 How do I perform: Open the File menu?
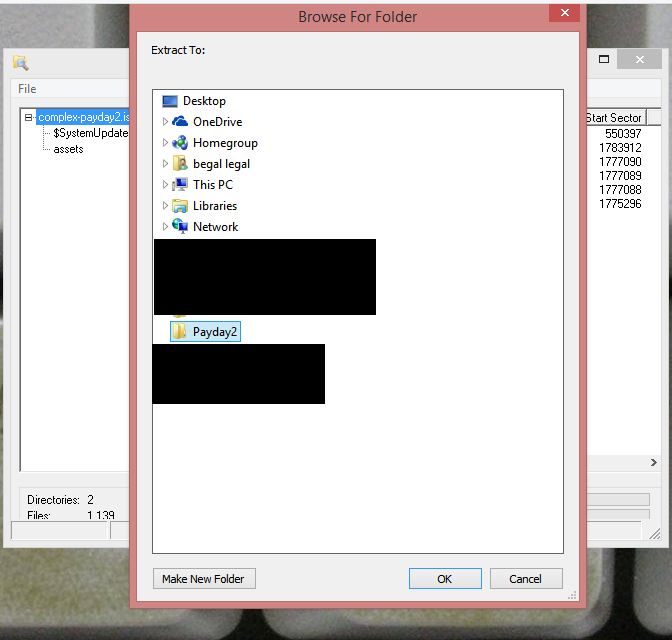coord(27,89)
